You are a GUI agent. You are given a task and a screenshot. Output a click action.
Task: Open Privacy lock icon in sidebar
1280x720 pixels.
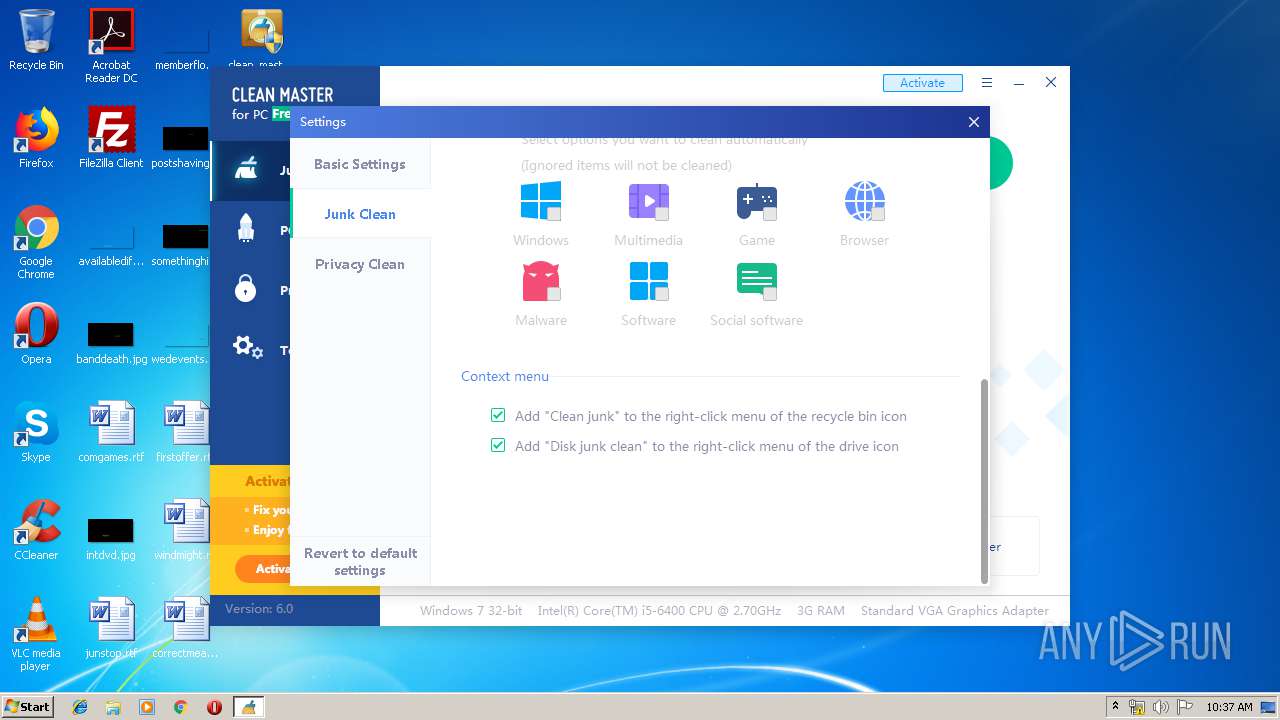point(245,289)
